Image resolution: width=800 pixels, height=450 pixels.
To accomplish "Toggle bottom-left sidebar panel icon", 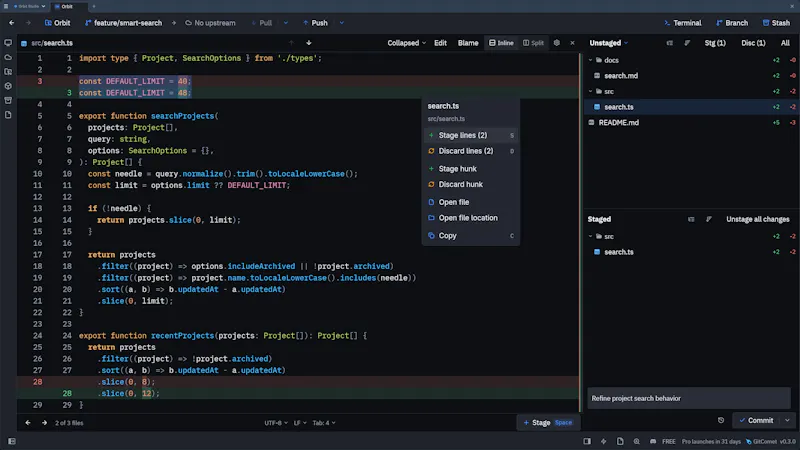I will click(12, 441).
